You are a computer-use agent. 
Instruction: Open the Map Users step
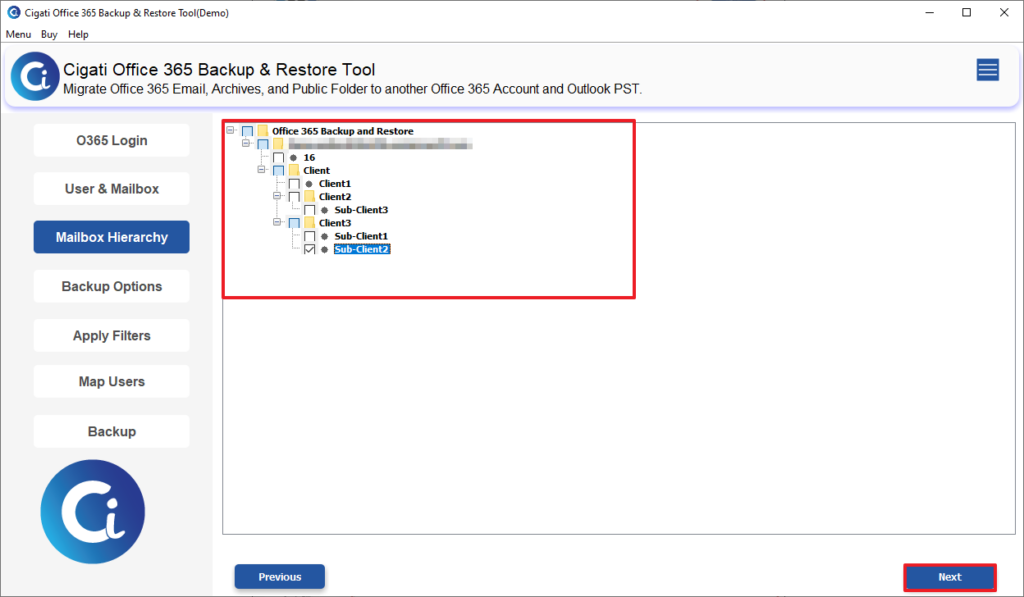(x=112, y=381)
